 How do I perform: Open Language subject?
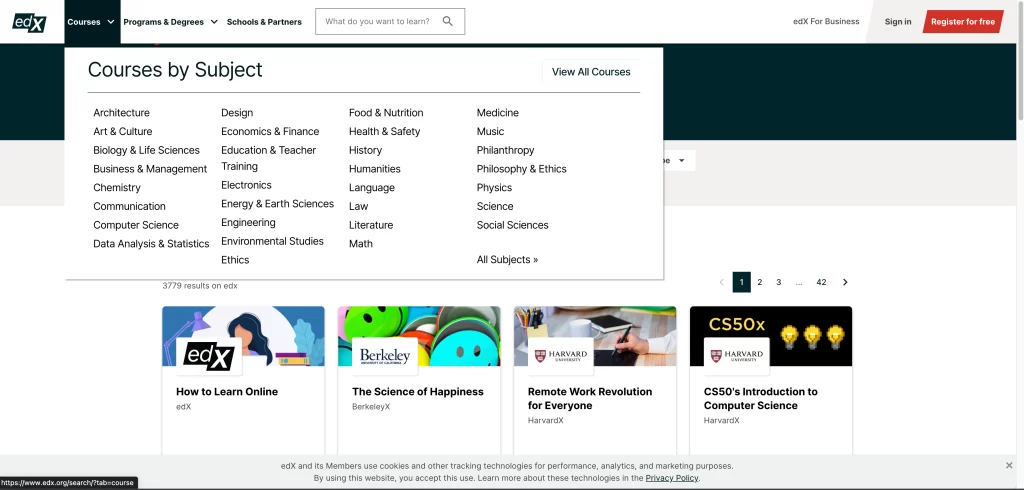tap(372, 188)
